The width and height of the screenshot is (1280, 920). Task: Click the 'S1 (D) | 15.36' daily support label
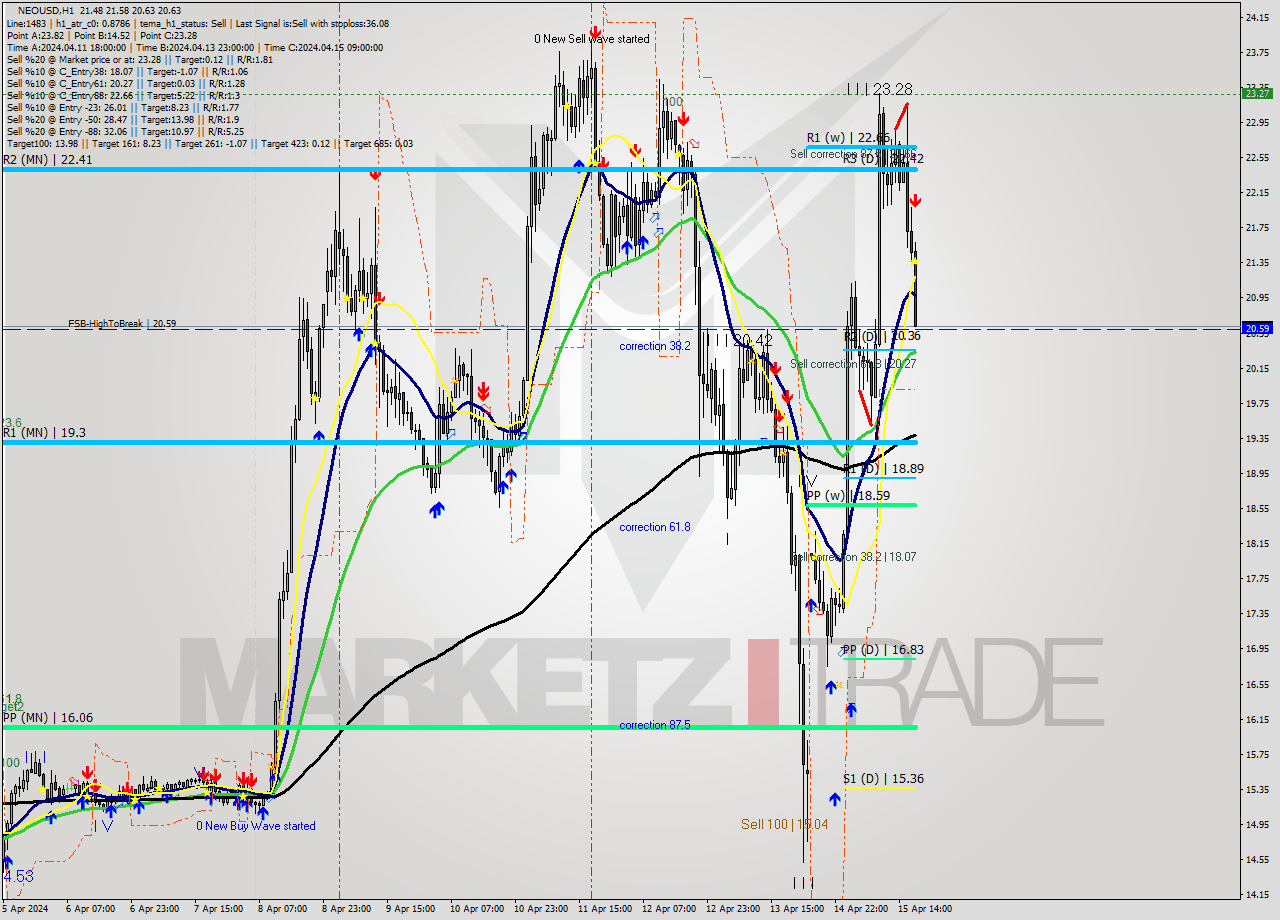(883, 779)
